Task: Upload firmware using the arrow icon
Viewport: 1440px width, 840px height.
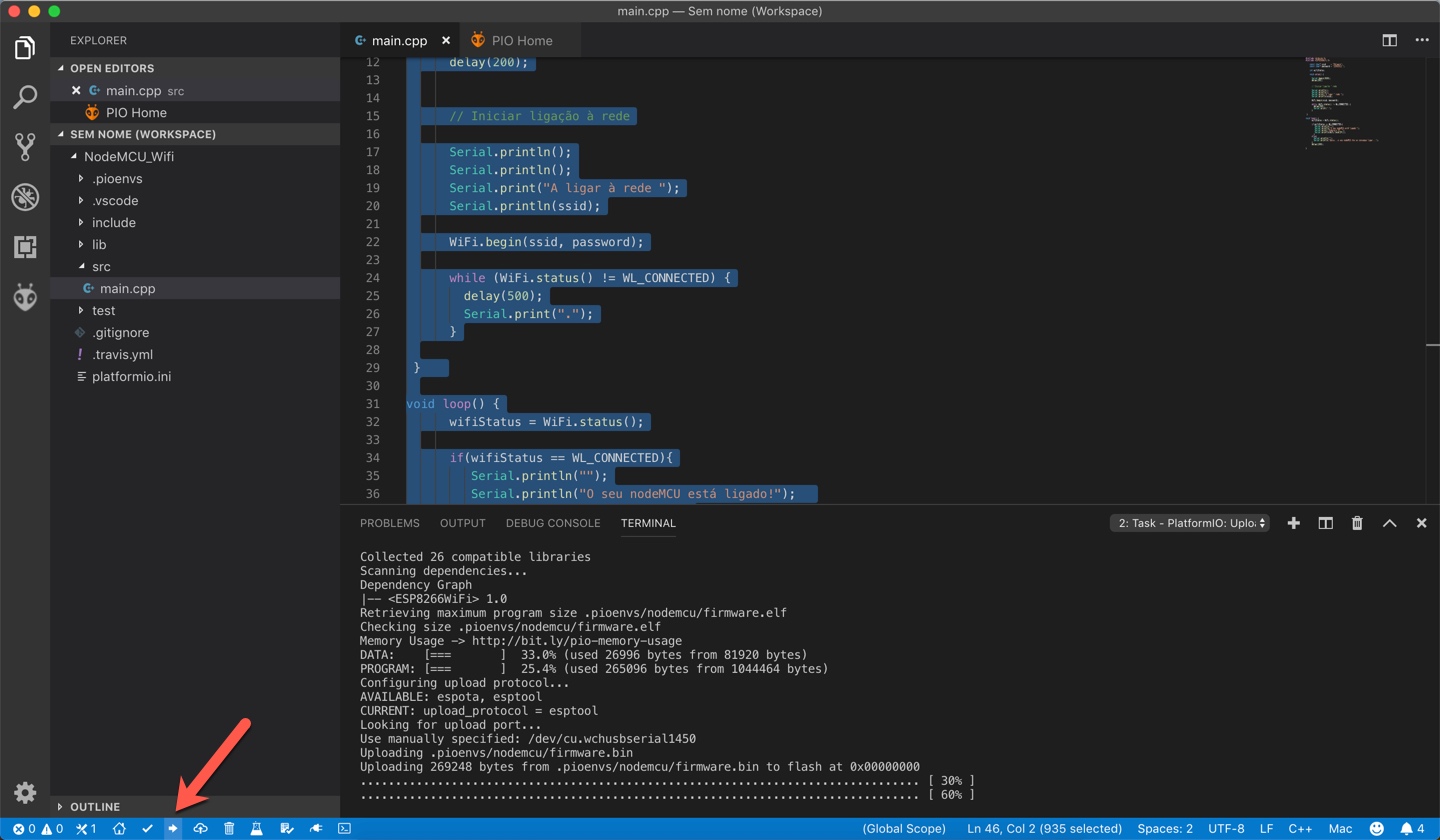Action: (172, 829)
